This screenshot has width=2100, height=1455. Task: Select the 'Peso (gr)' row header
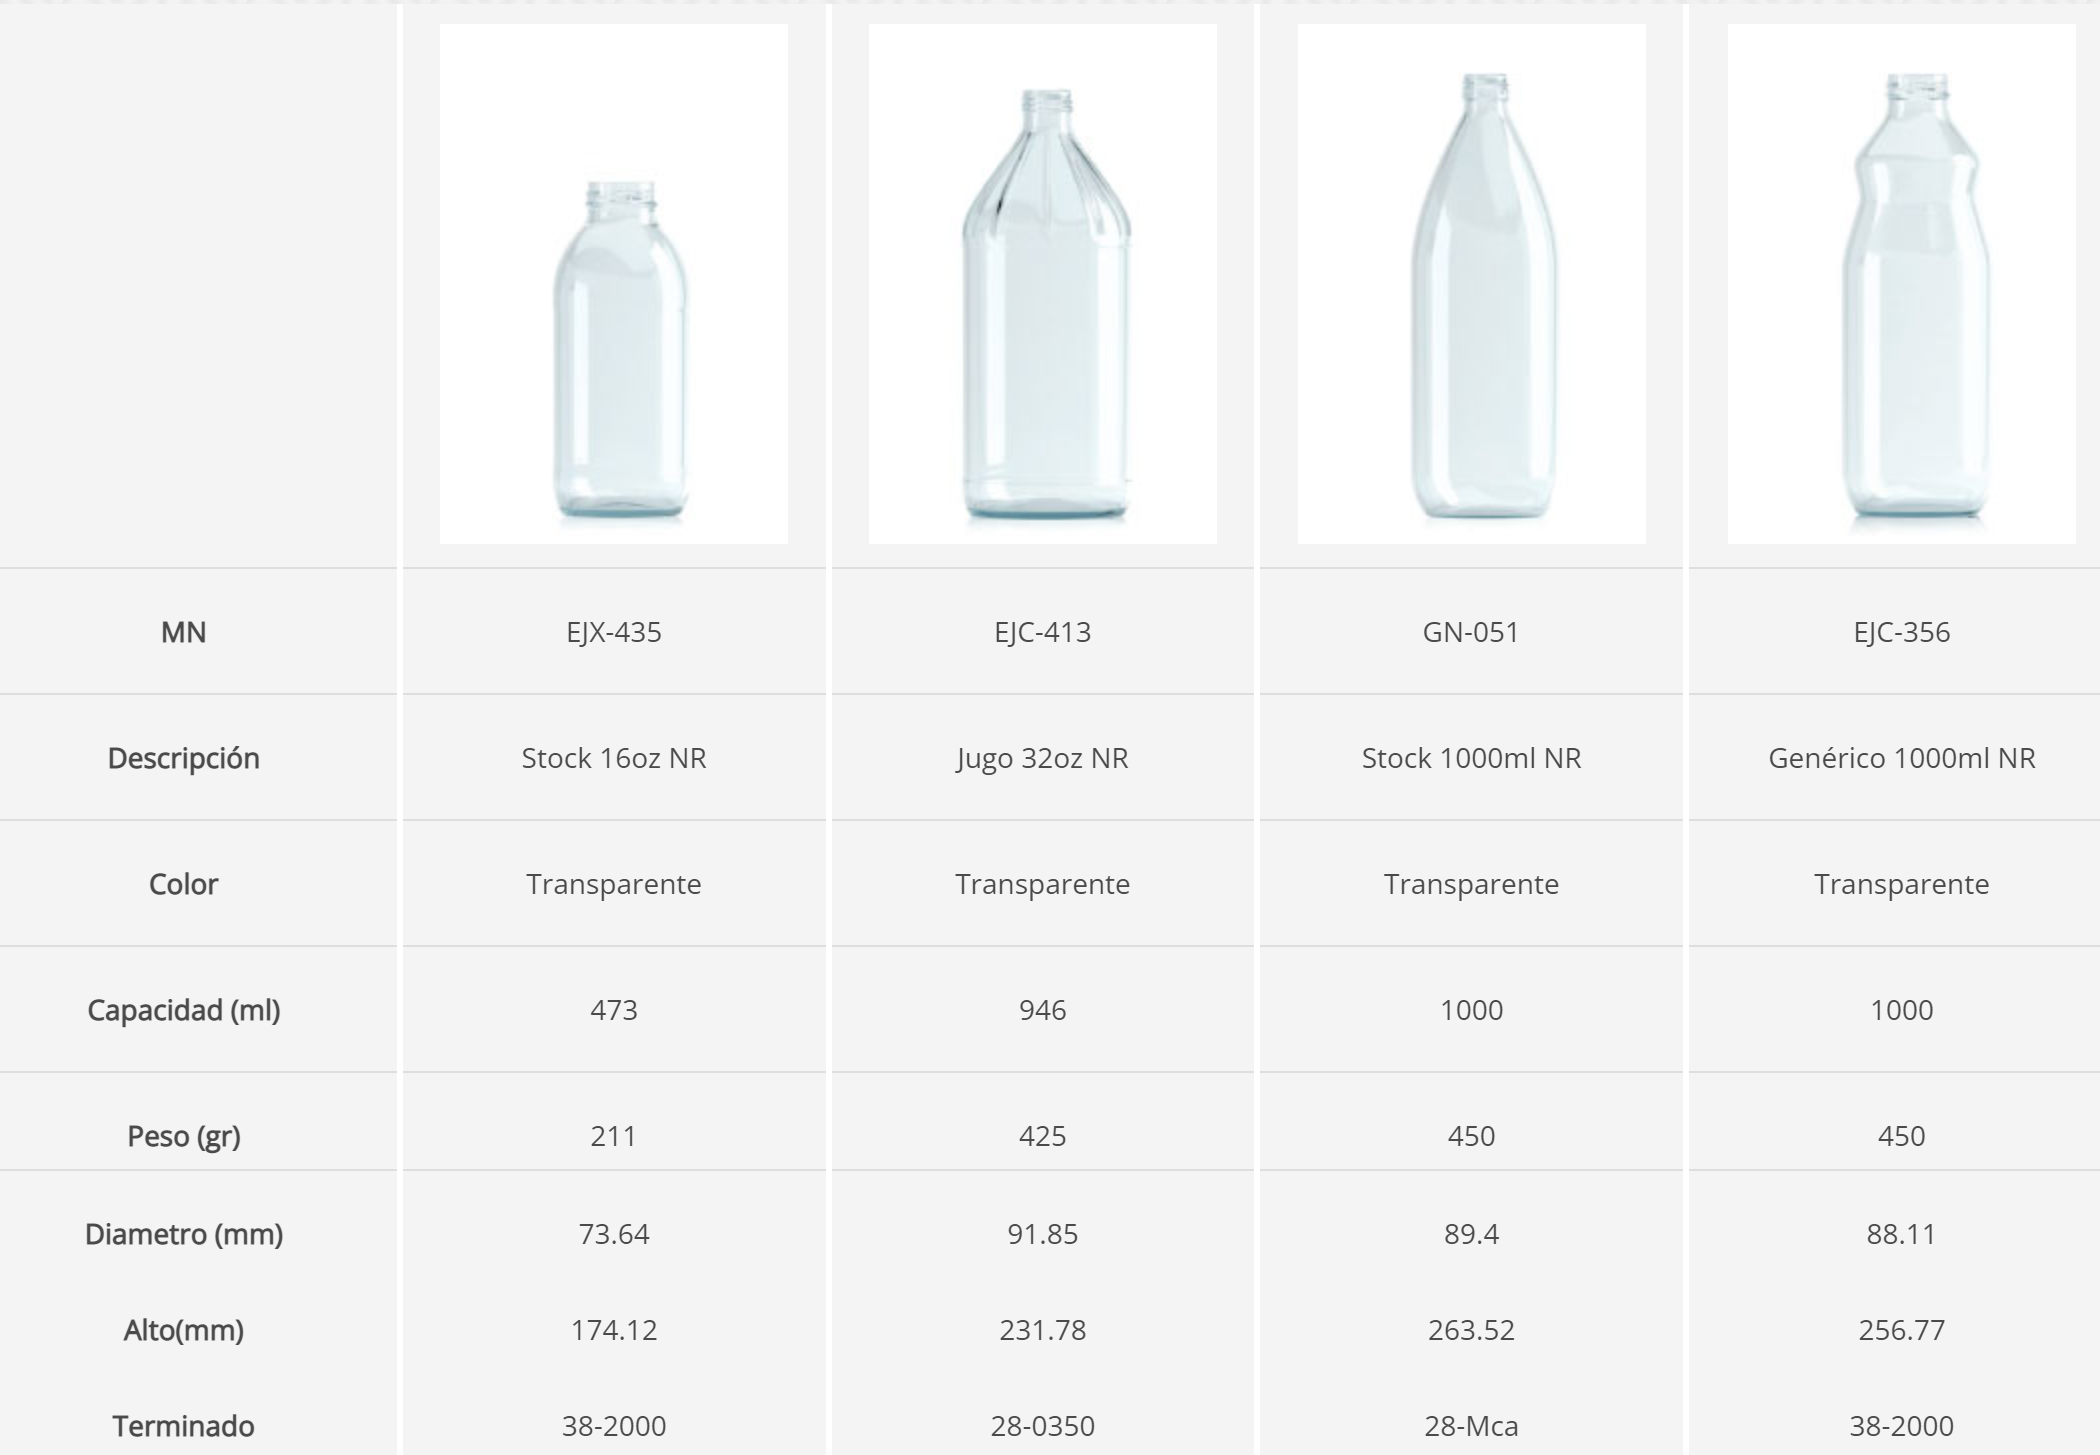pos(184,1136)
